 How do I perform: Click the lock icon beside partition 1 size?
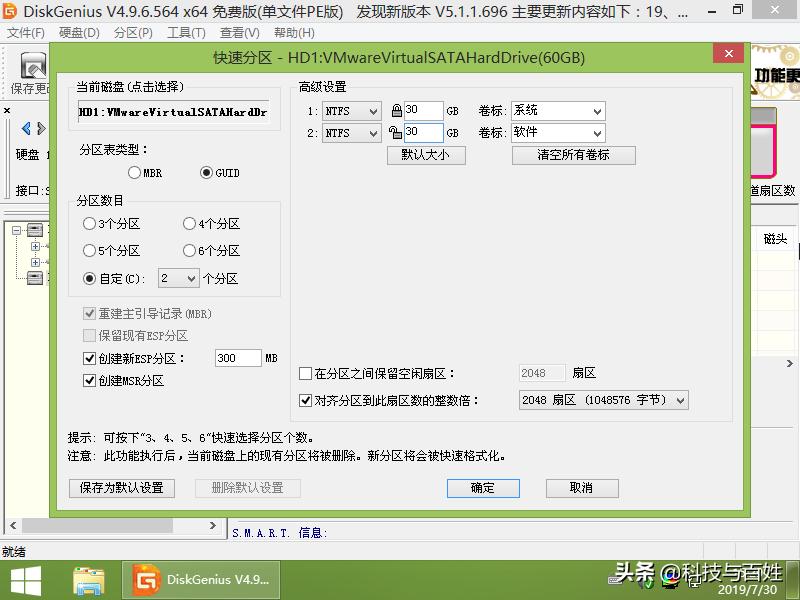397,110
